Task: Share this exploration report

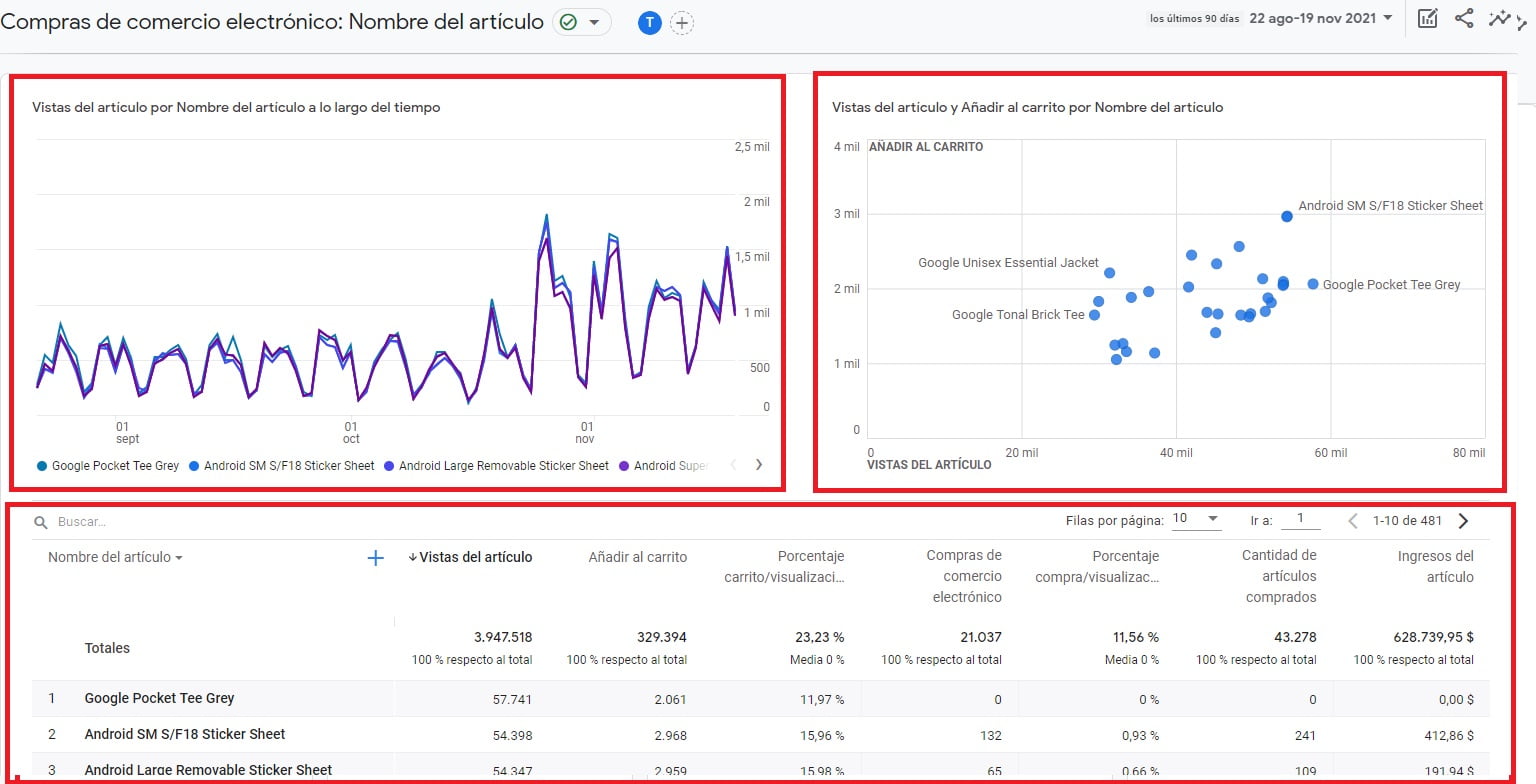Action: pyautogui.click(x=1464, y=19)
